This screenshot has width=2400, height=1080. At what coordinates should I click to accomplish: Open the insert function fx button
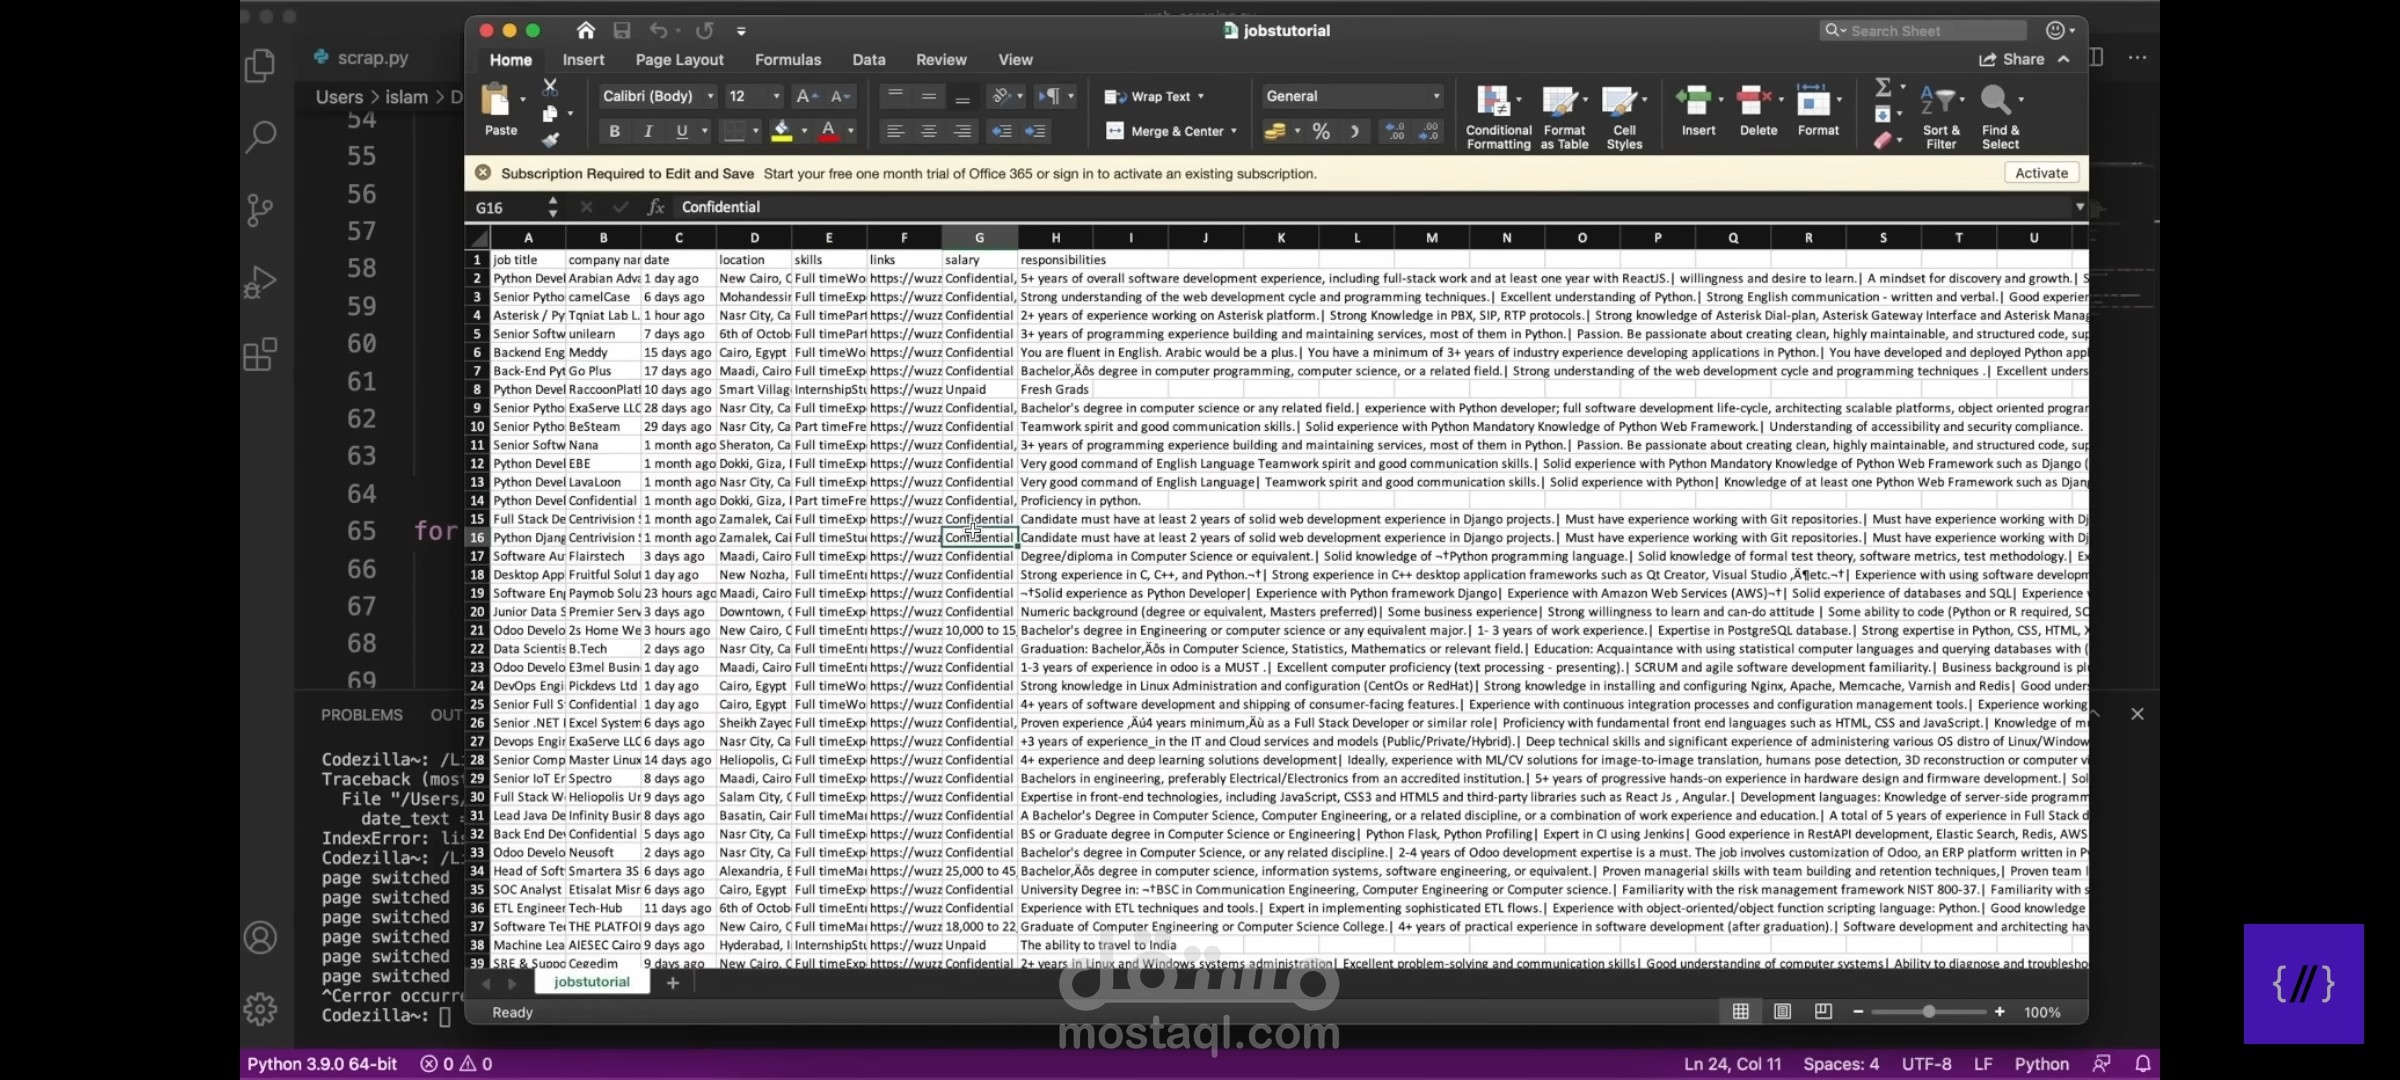coord(656,207)
